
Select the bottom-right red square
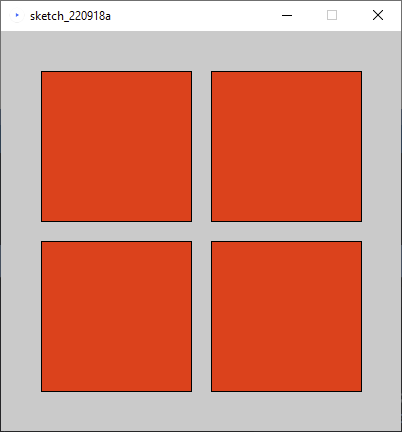coord(286,316)
